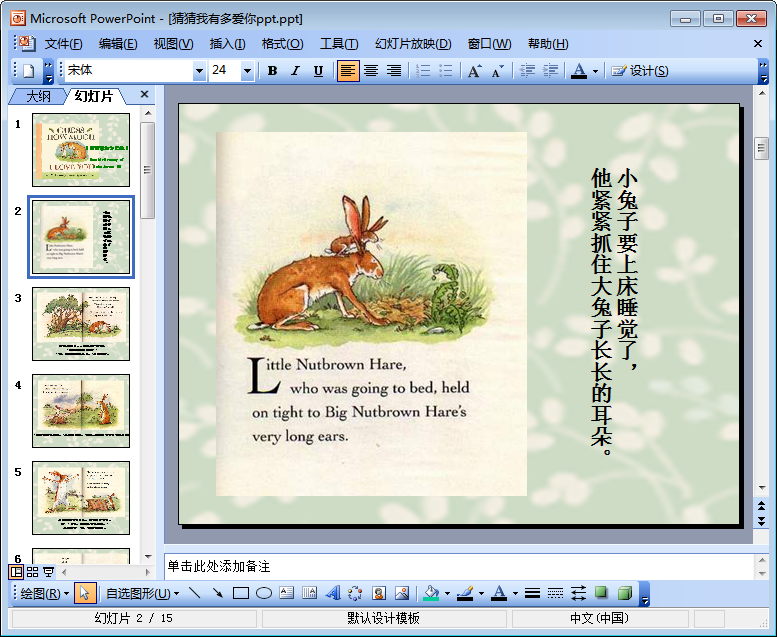
Task: Toggle numbered list formatting
Action: click(x=423, y=71)
